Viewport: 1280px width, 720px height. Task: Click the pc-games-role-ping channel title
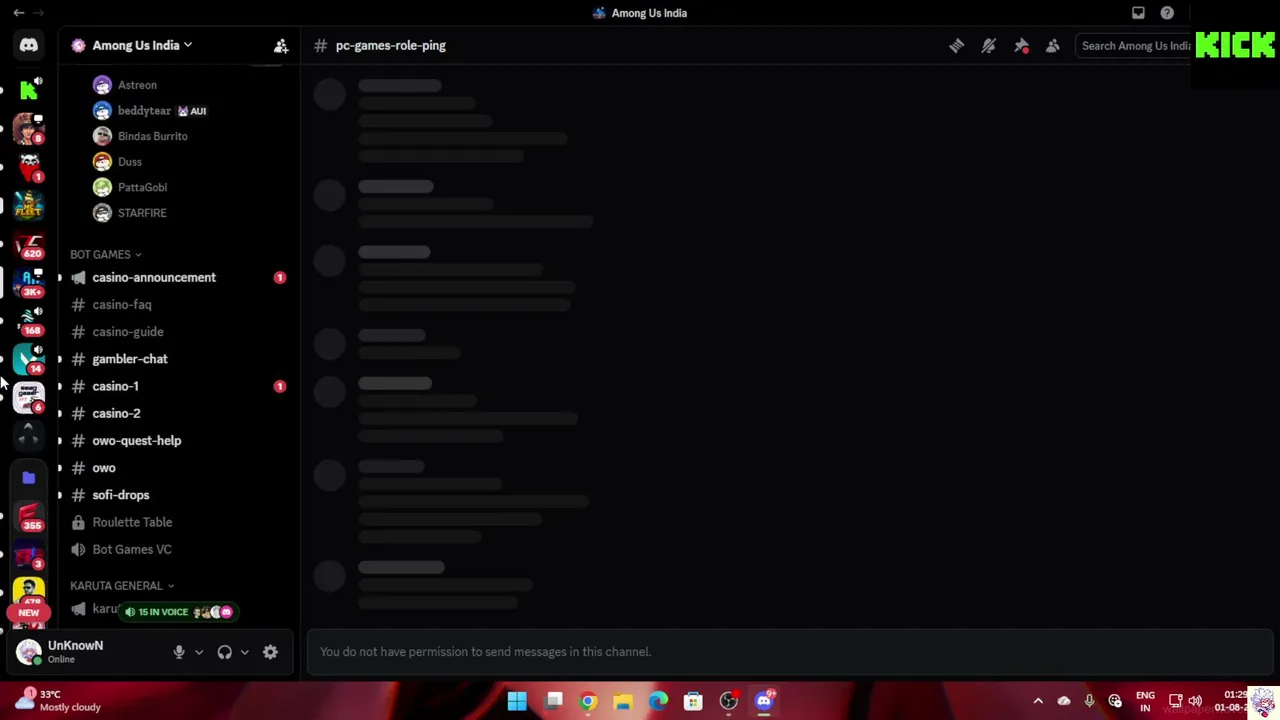[x=390, y=45]
